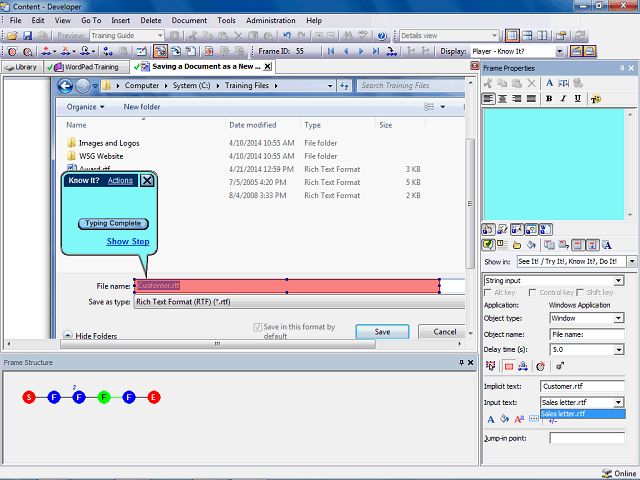Click the text color palette icon

596,99
